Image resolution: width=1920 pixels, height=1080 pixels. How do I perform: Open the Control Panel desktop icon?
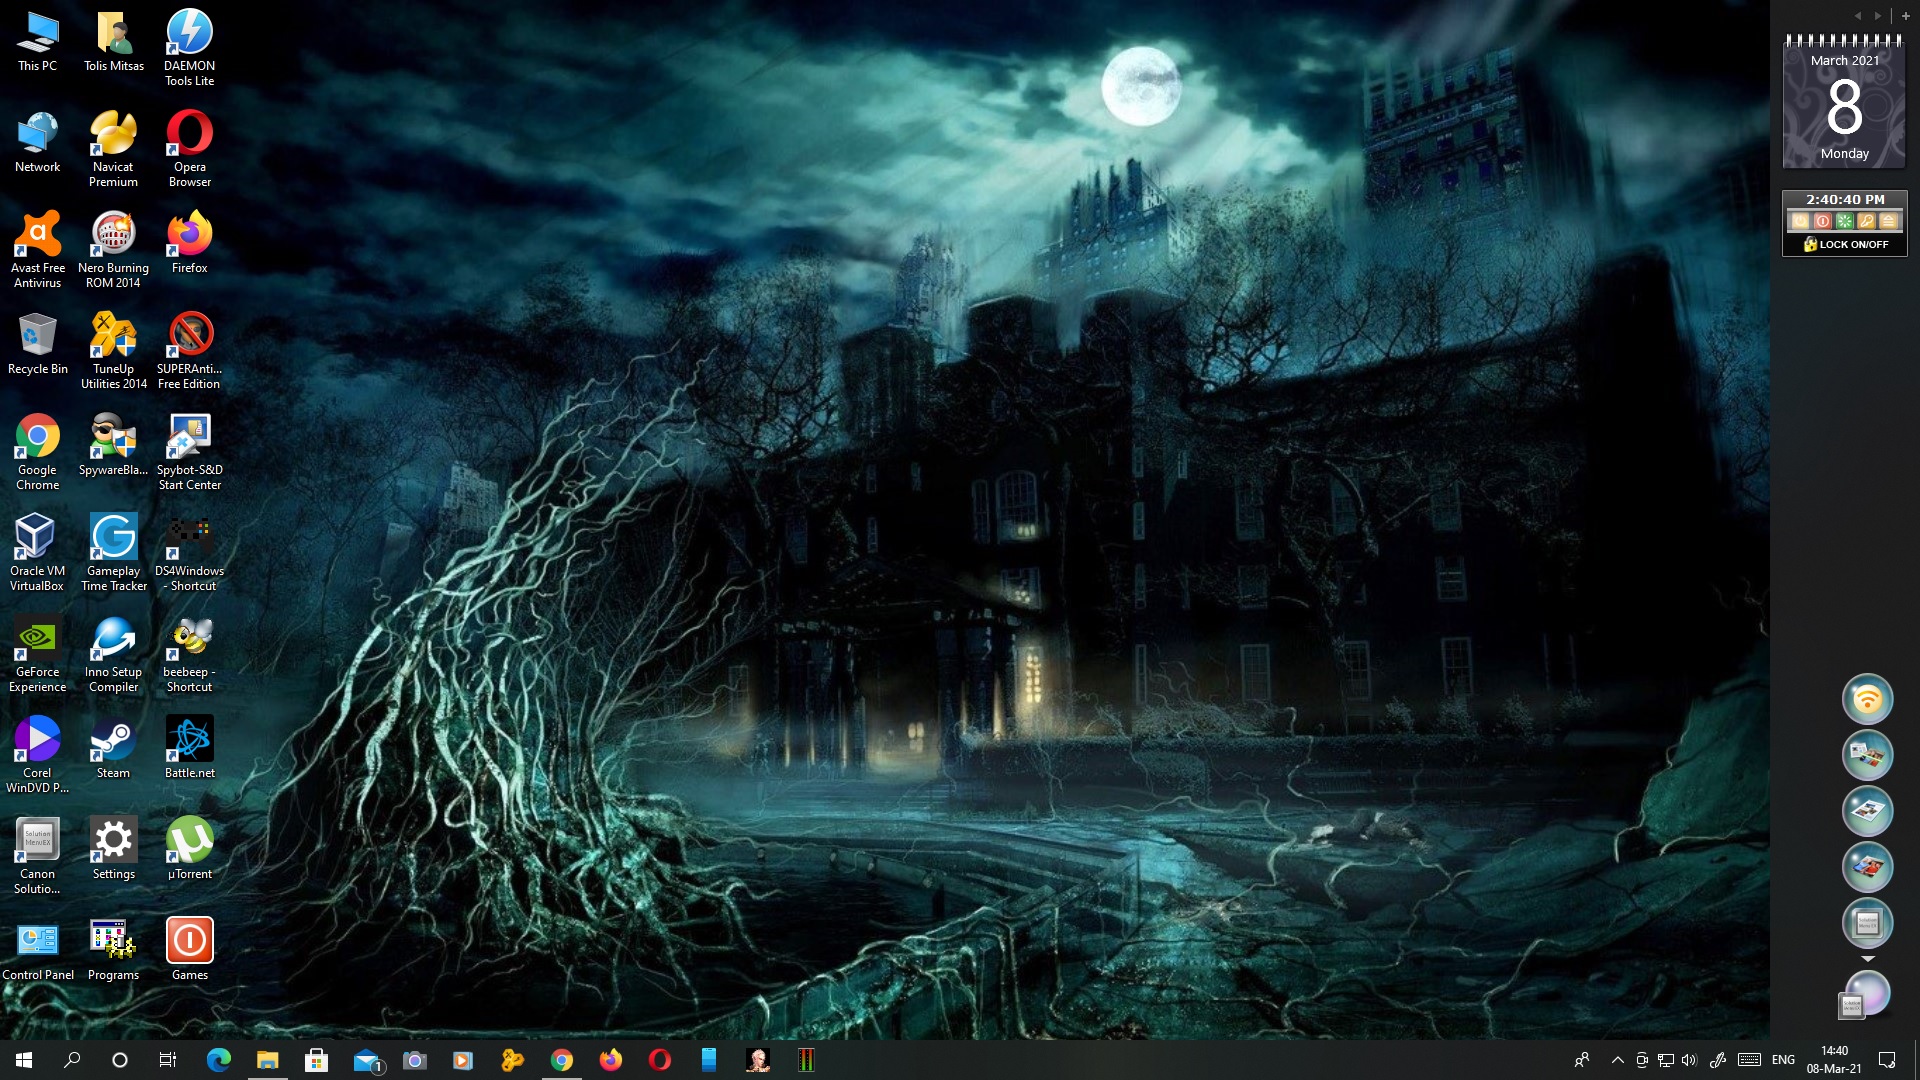[x=38, y=950]
